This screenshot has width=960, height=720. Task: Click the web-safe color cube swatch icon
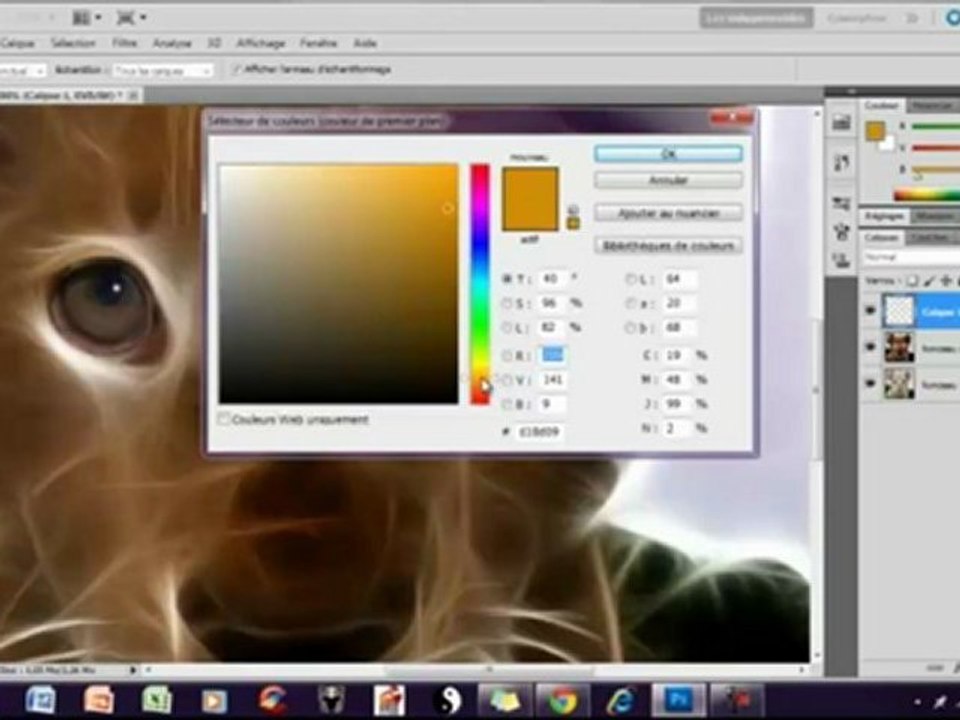click(x=573, y=223)
